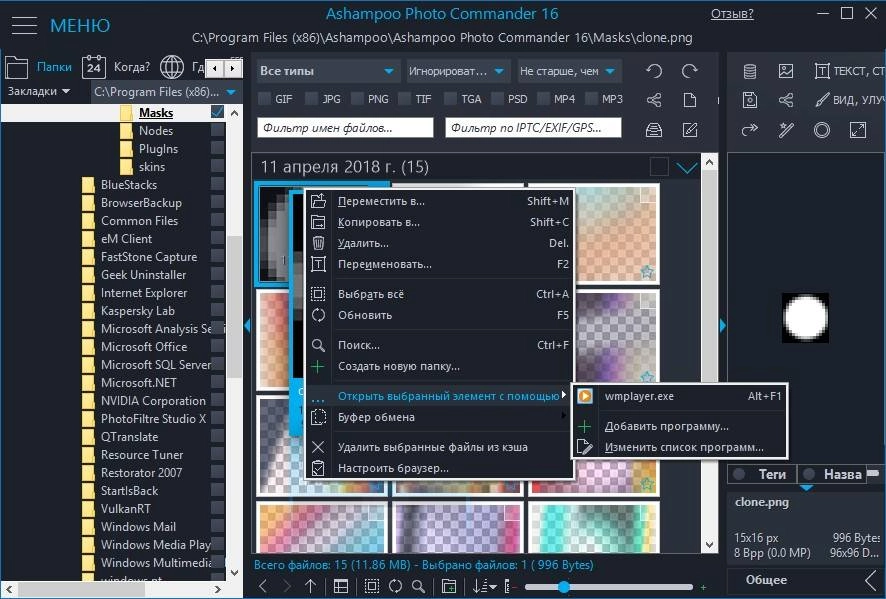
Task: Click the calendar Когда icon
Action: coord(94,67)
